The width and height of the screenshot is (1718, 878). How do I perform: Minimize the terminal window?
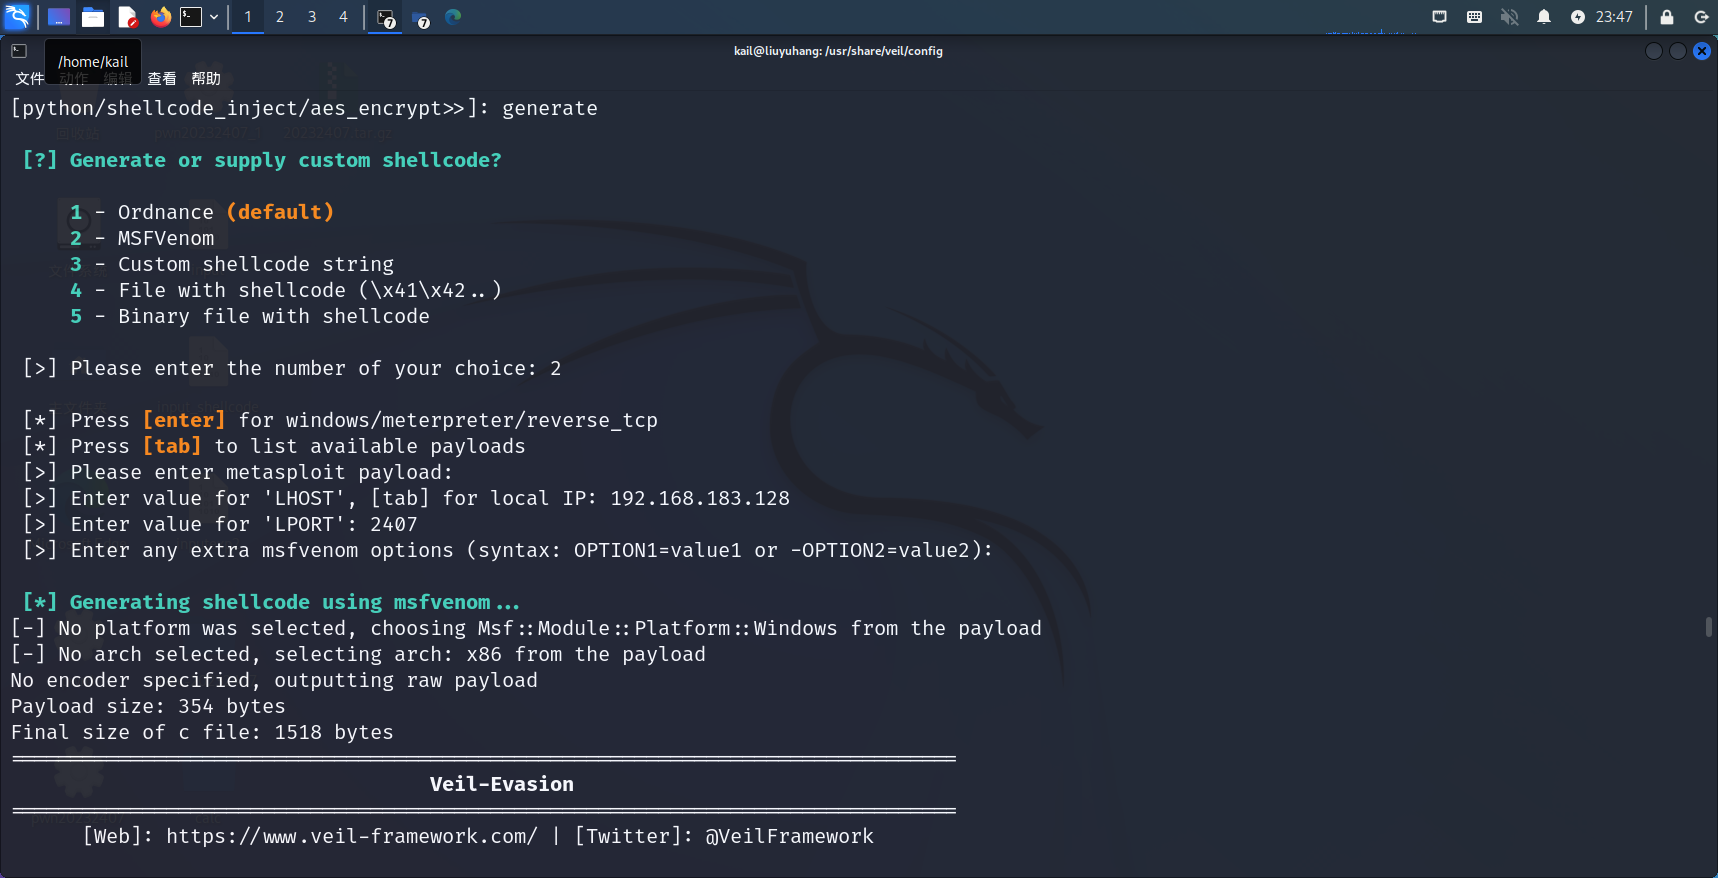(x=1654, y=51)
